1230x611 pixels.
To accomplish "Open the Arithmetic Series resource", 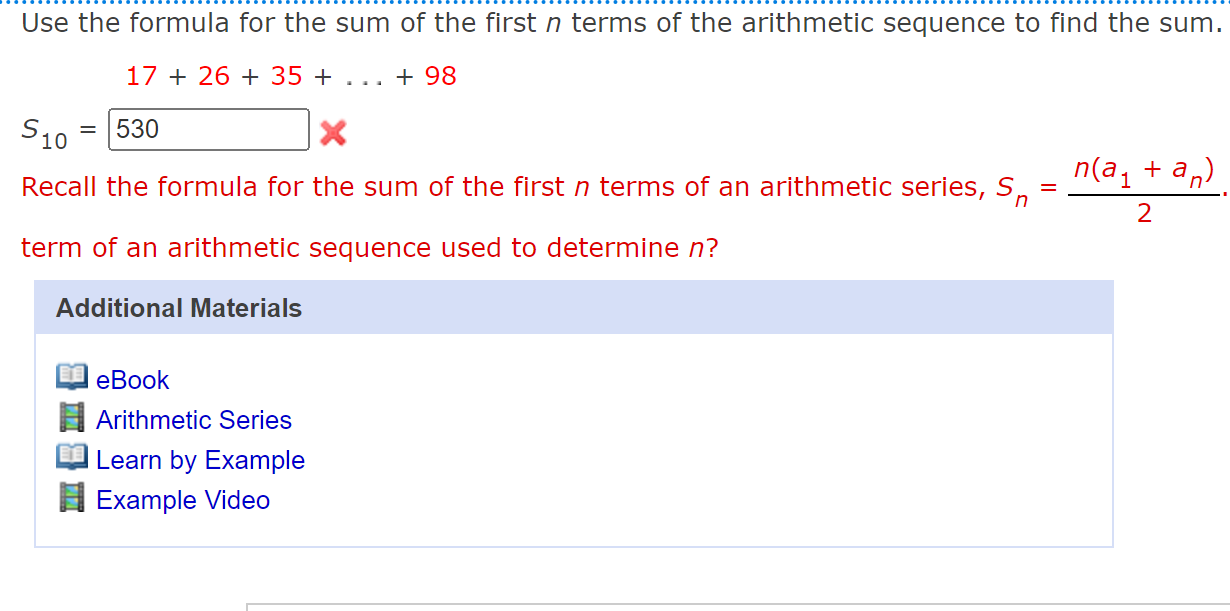I will 193,420.
